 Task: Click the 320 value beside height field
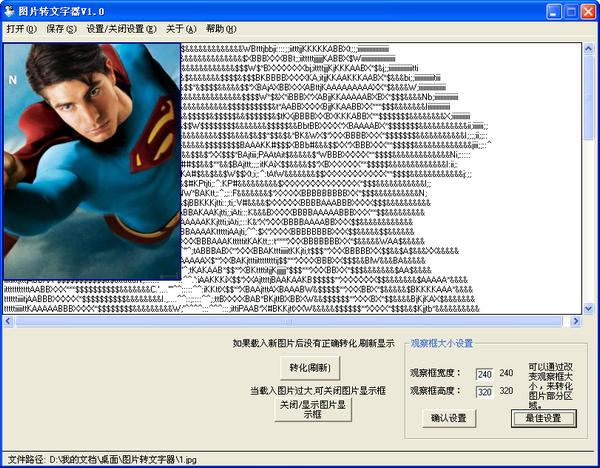506,391
